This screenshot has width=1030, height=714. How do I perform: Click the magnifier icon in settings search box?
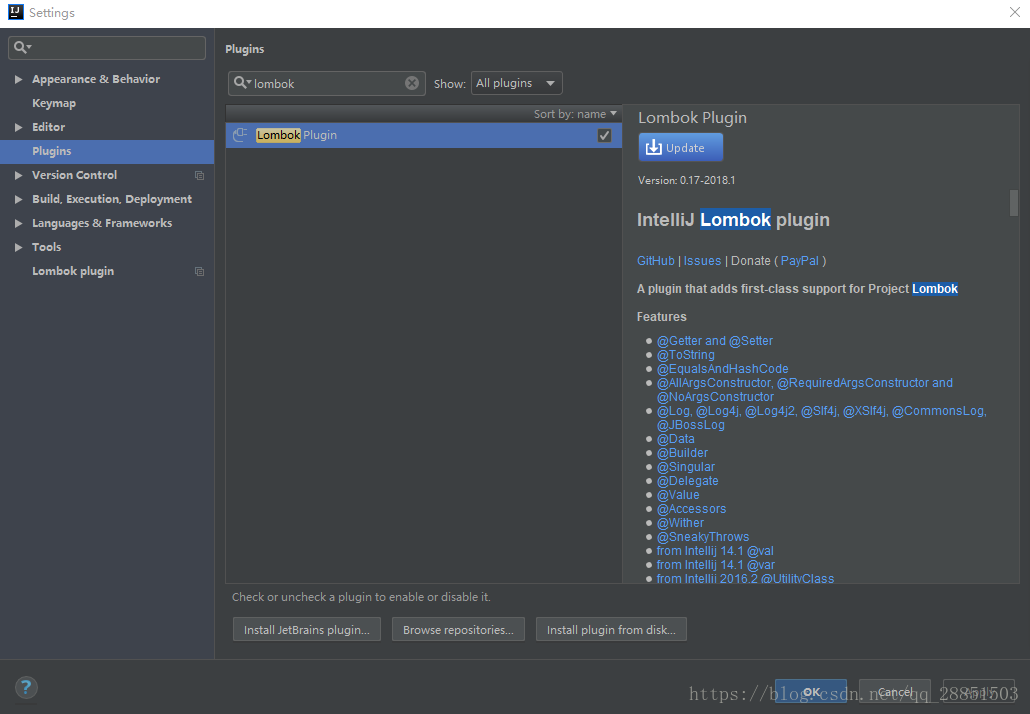click(22, 47)
